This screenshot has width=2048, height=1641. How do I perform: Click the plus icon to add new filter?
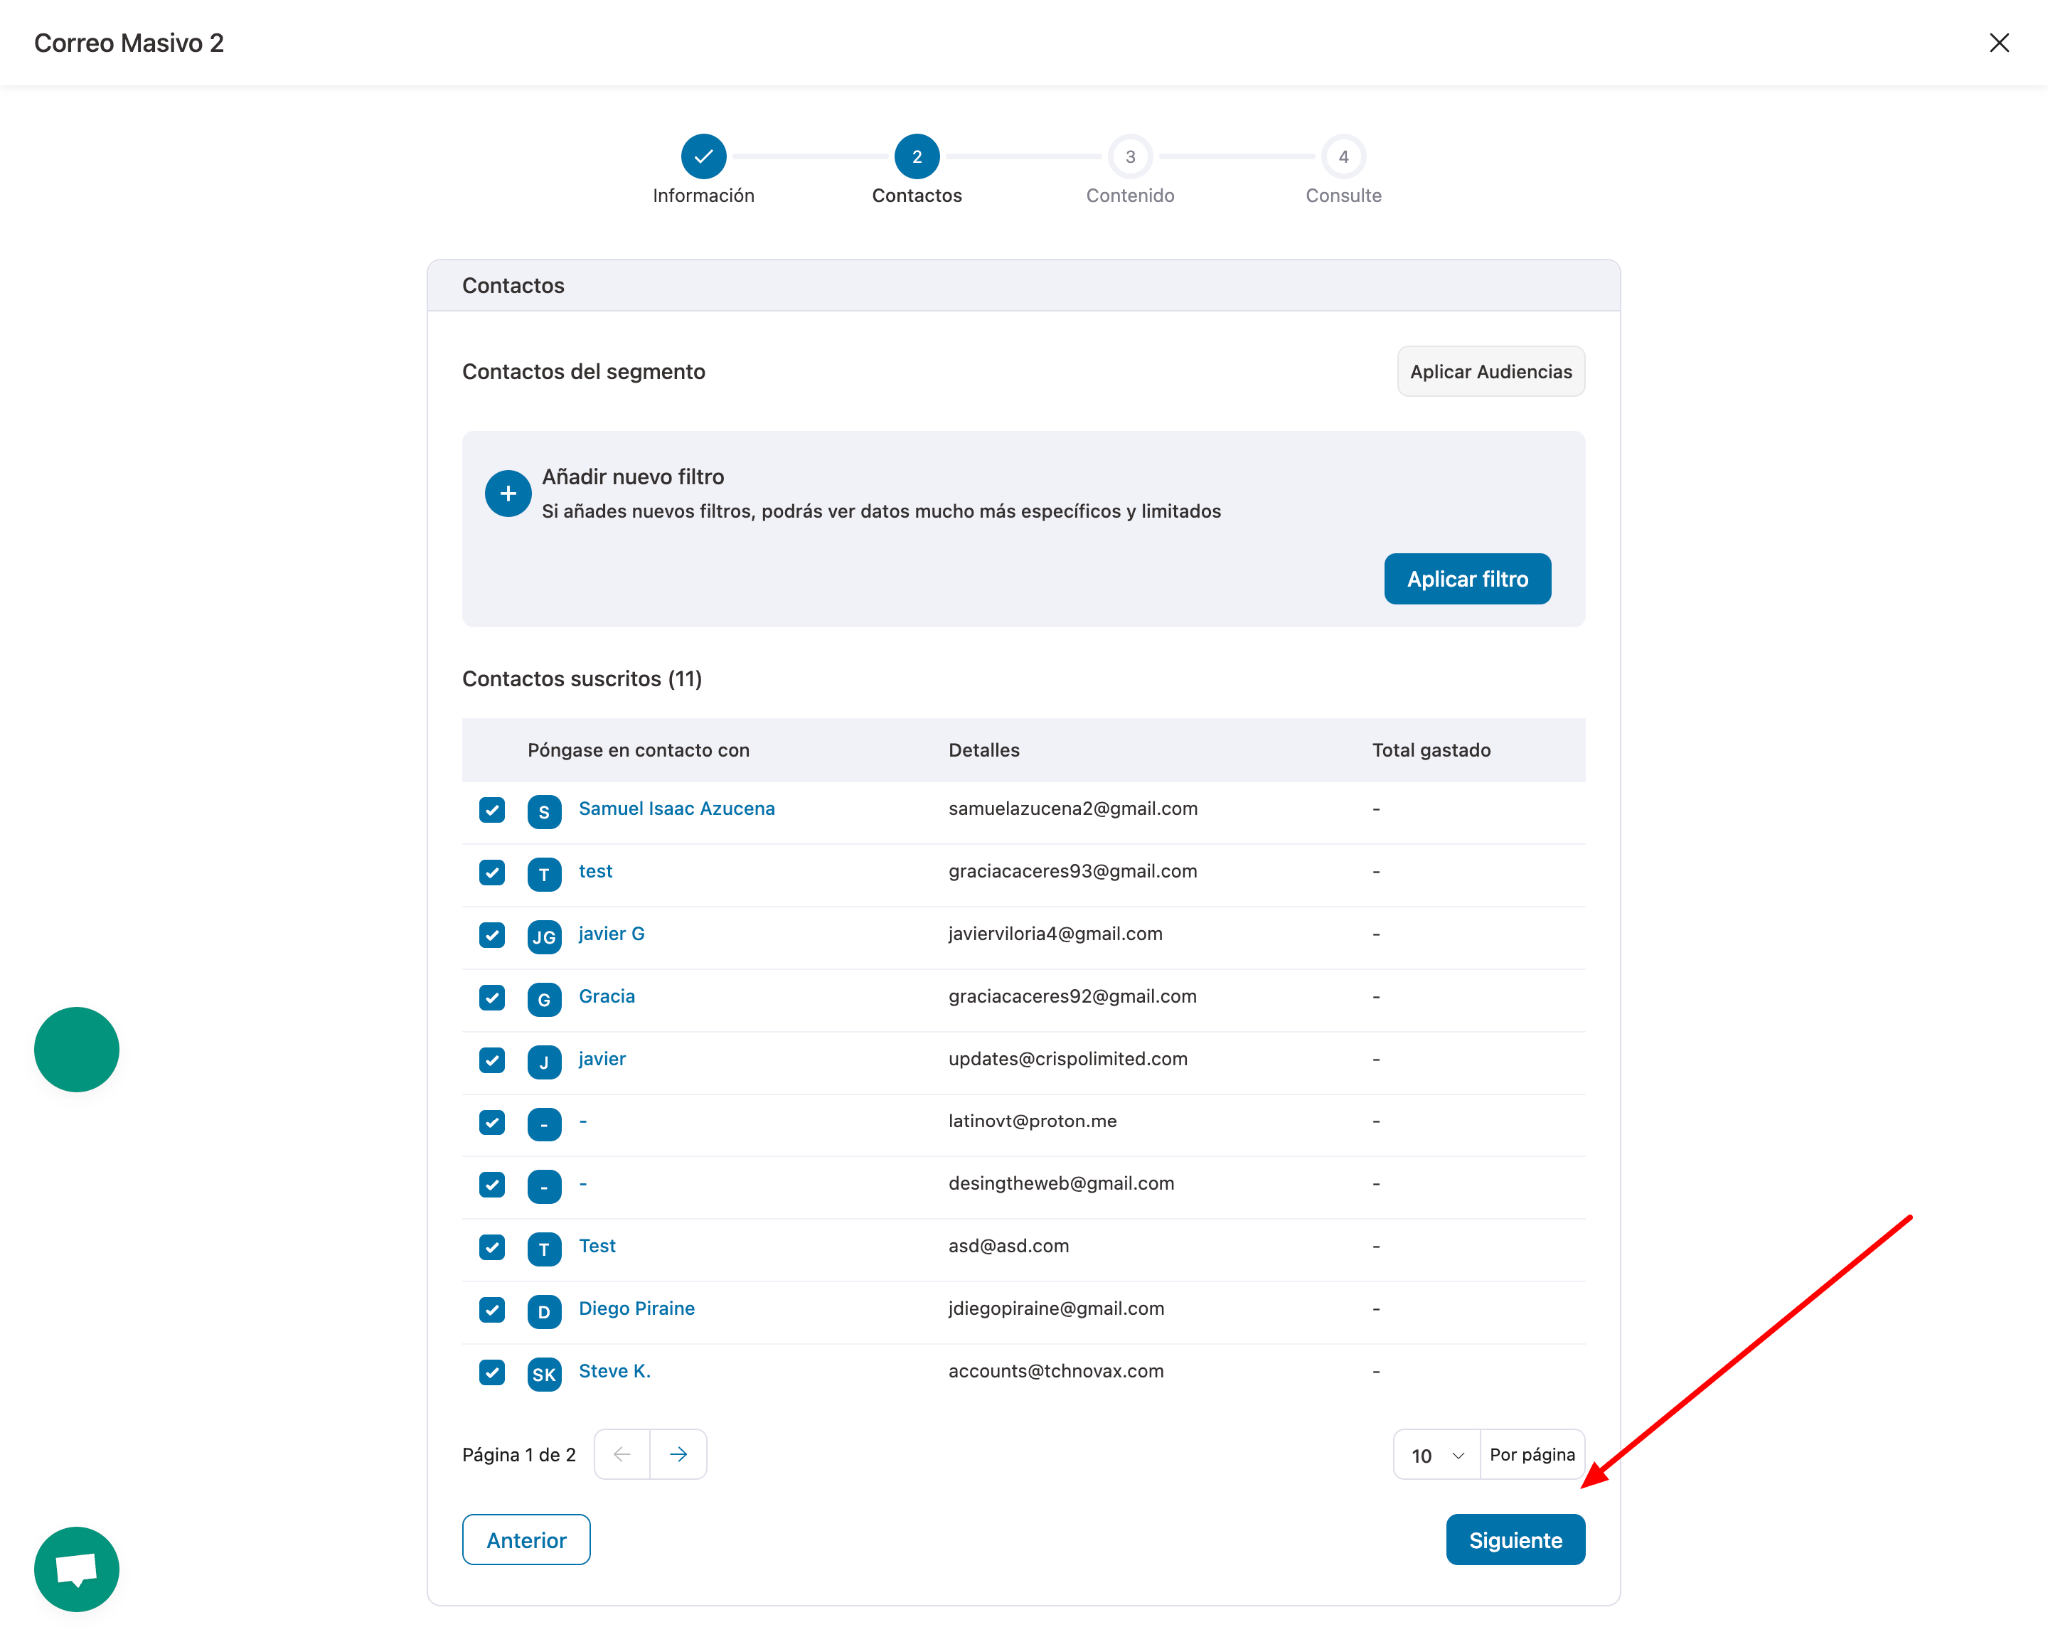tap(508, 494)
